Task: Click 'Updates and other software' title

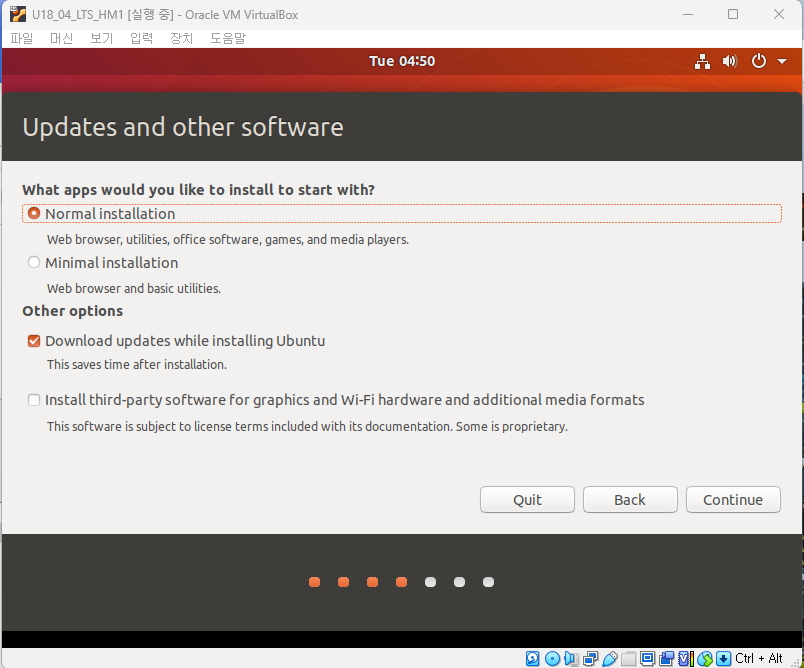Action: (x=183, y=127)
